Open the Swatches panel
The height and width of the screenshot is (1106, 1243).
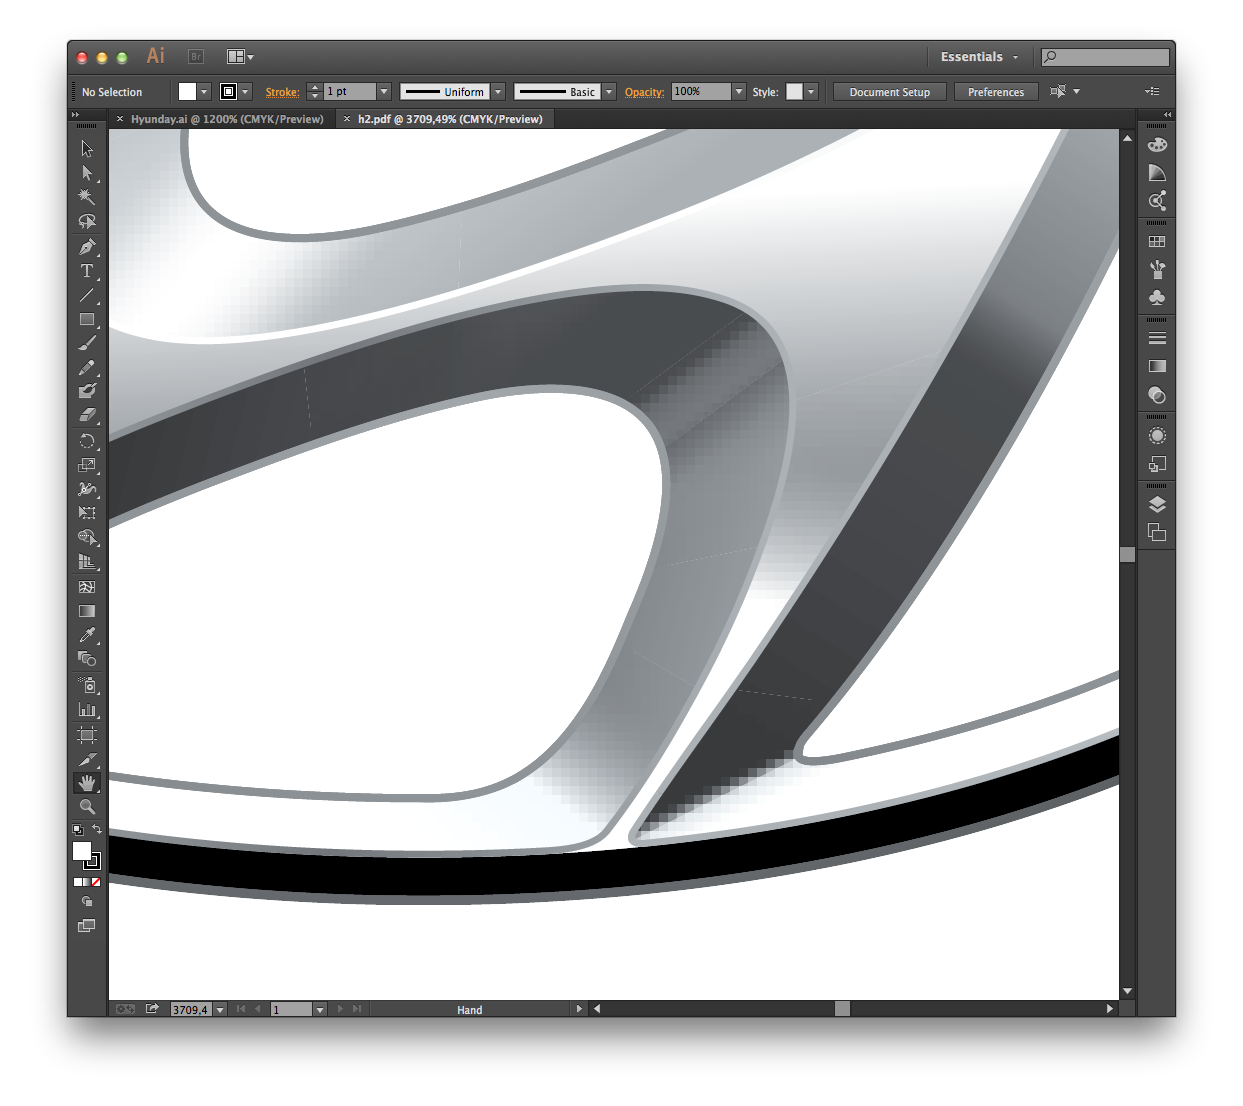1157,242
